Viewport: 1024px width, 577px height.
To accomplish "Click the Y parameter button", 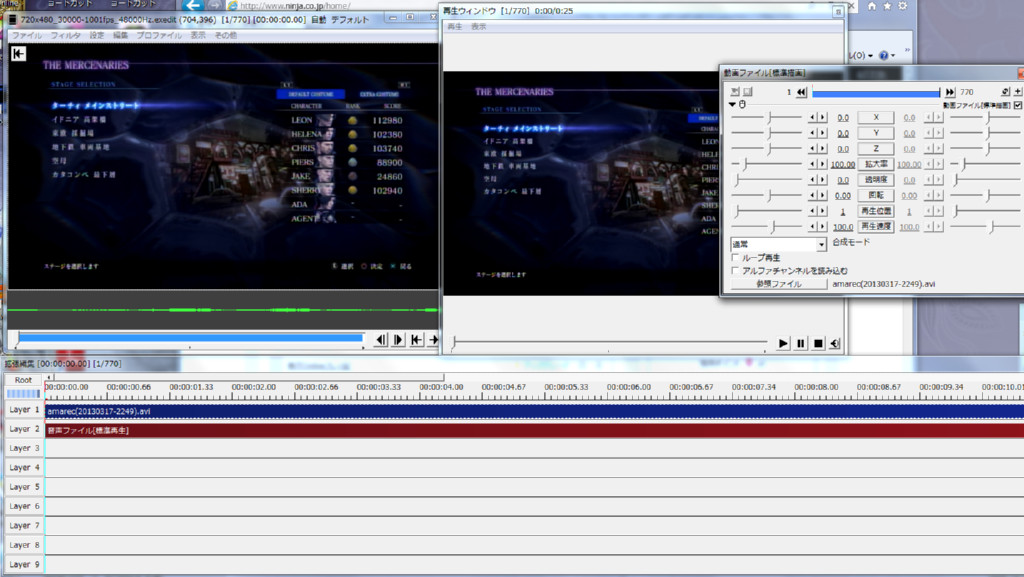I will coord(876,133).
